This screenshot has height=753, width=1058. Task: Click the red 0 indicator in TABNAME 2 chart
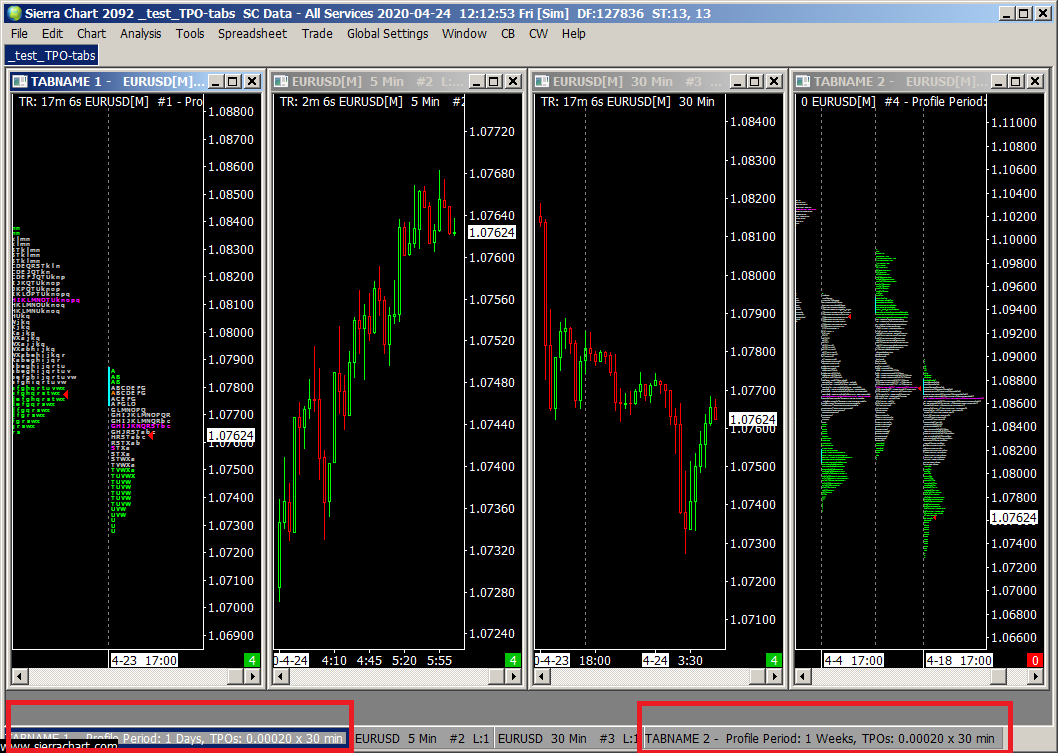[1035, 660]
